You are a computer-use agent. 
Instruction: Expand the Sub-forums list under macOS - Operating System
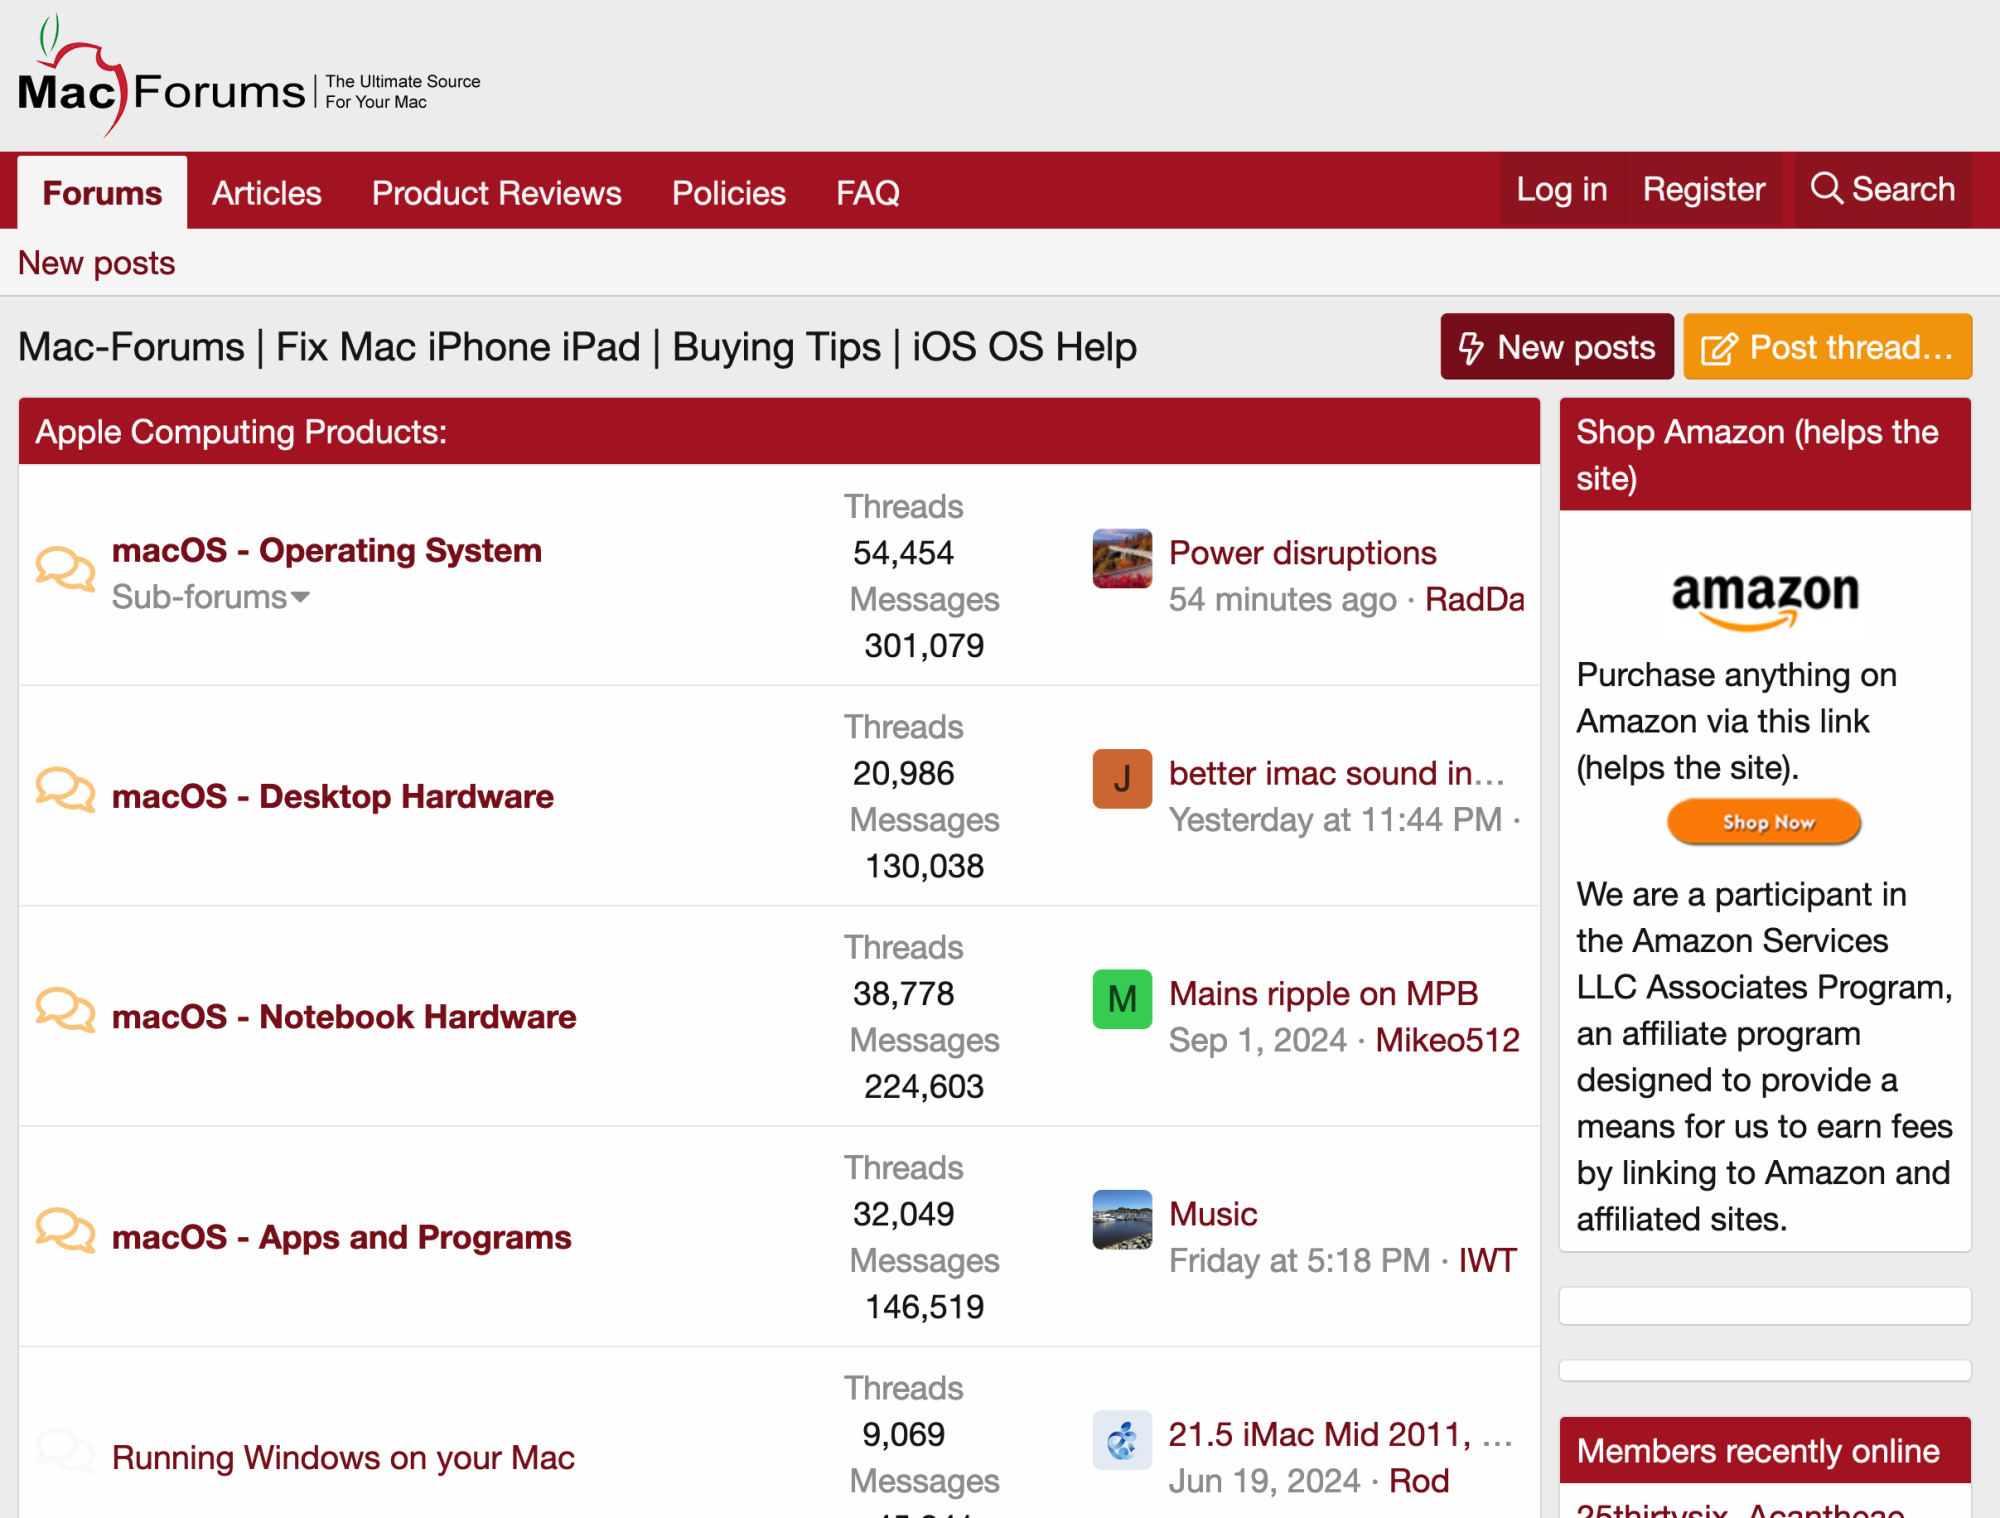(x=210, y=596)
